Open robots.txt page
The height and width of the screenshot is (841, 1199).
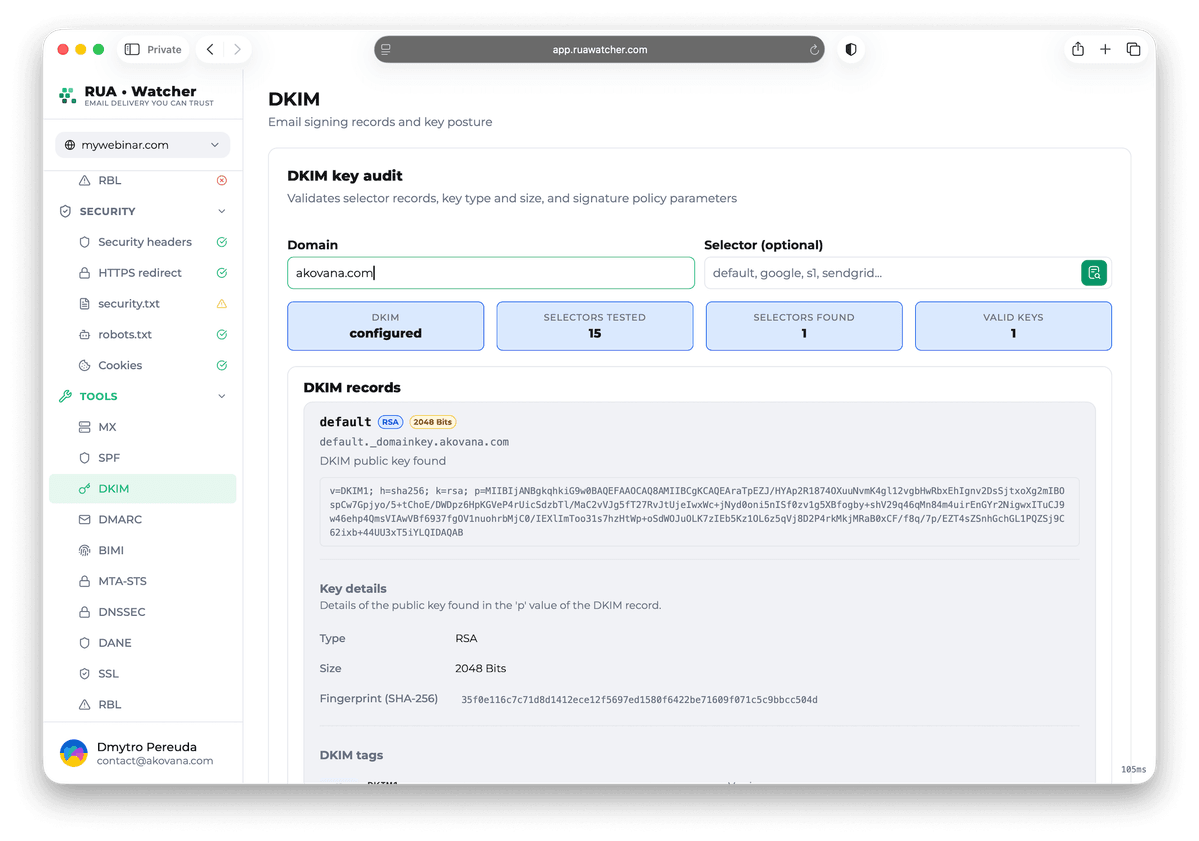tap(142, 334)
